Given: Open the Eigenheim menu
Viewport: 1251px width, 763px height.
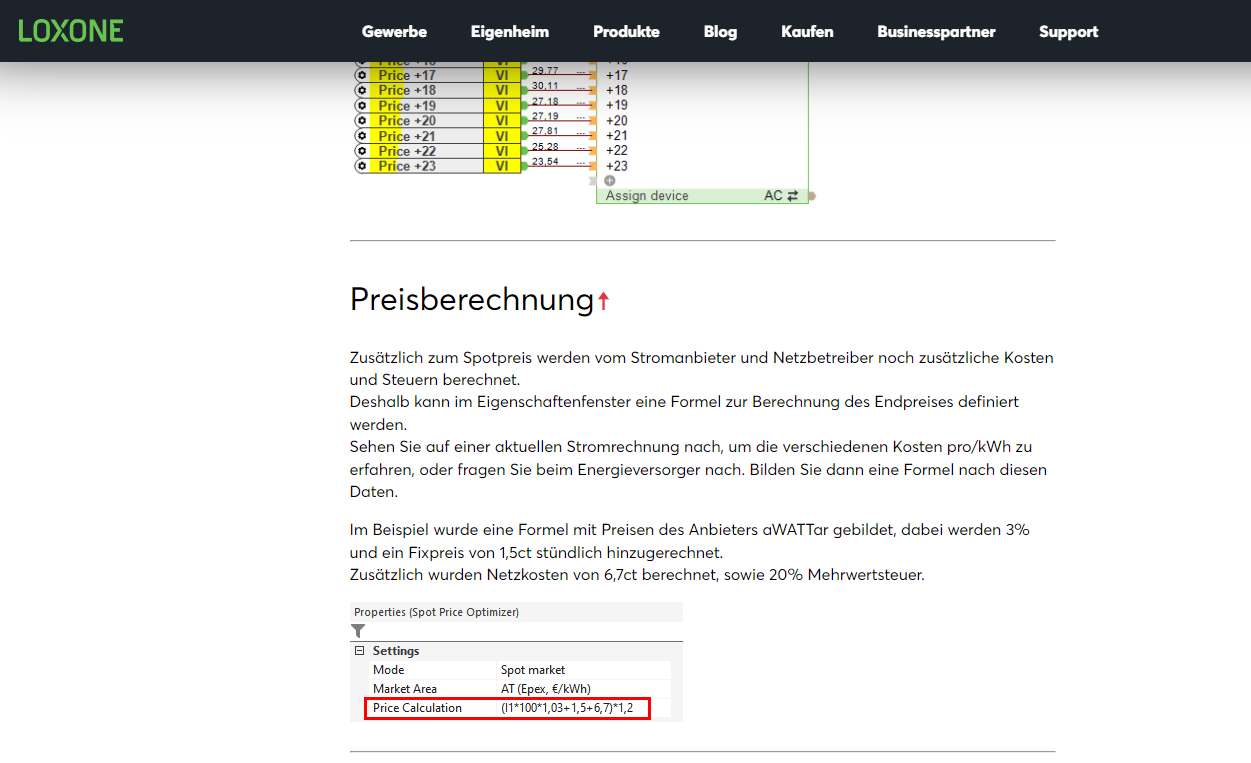Looking at the screenshot, I should point(510,31).
